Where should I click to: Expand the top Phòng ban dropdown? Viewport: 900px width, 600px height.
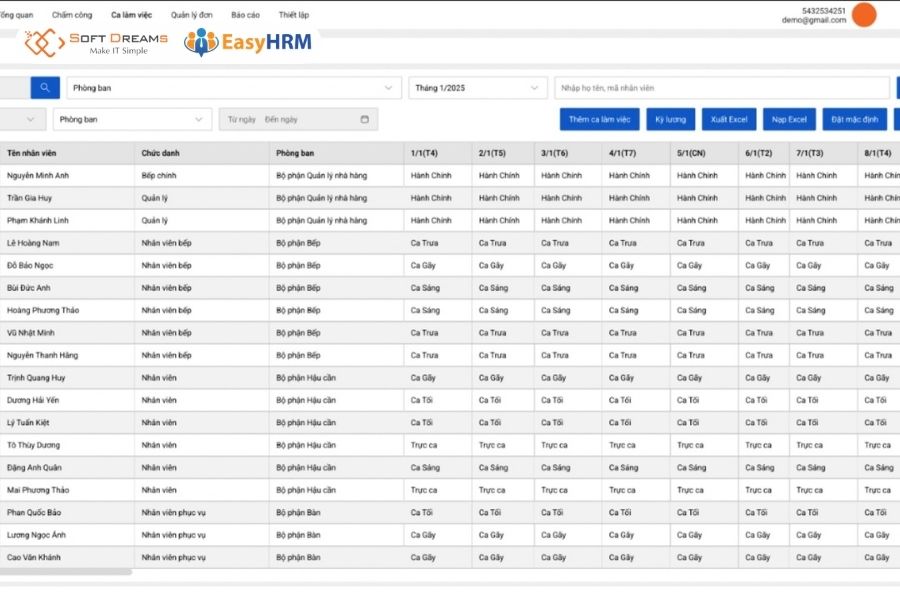(234, 88)
